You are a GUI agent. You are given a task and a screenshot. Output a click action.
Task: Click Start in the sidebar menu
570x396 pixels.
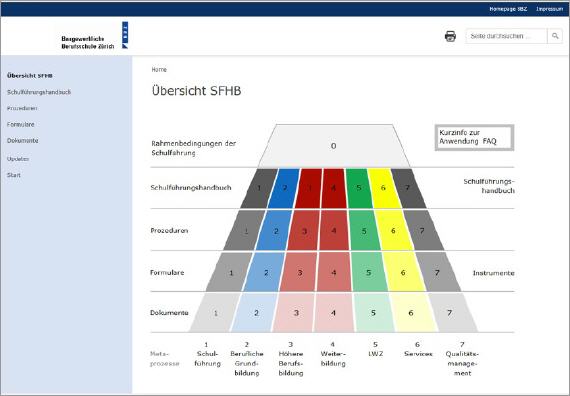[x=14, y=175]
